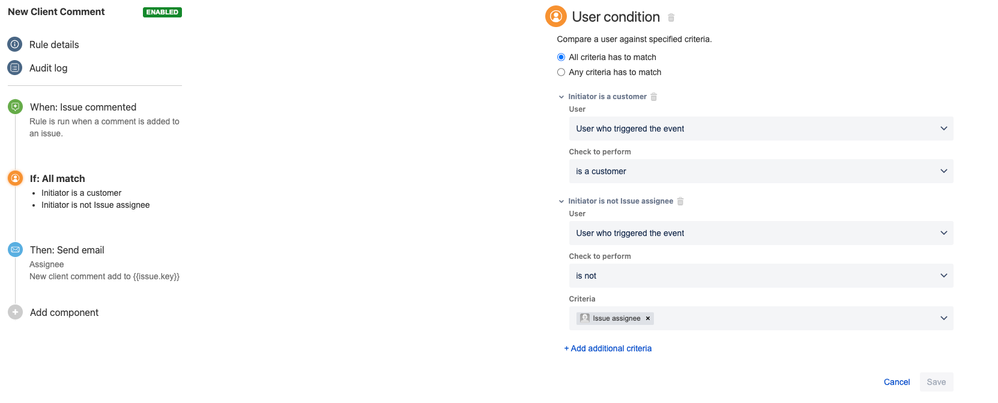Screen dimensions: 998x403
Task: Open the Audit log menu item
Action: 48,68
